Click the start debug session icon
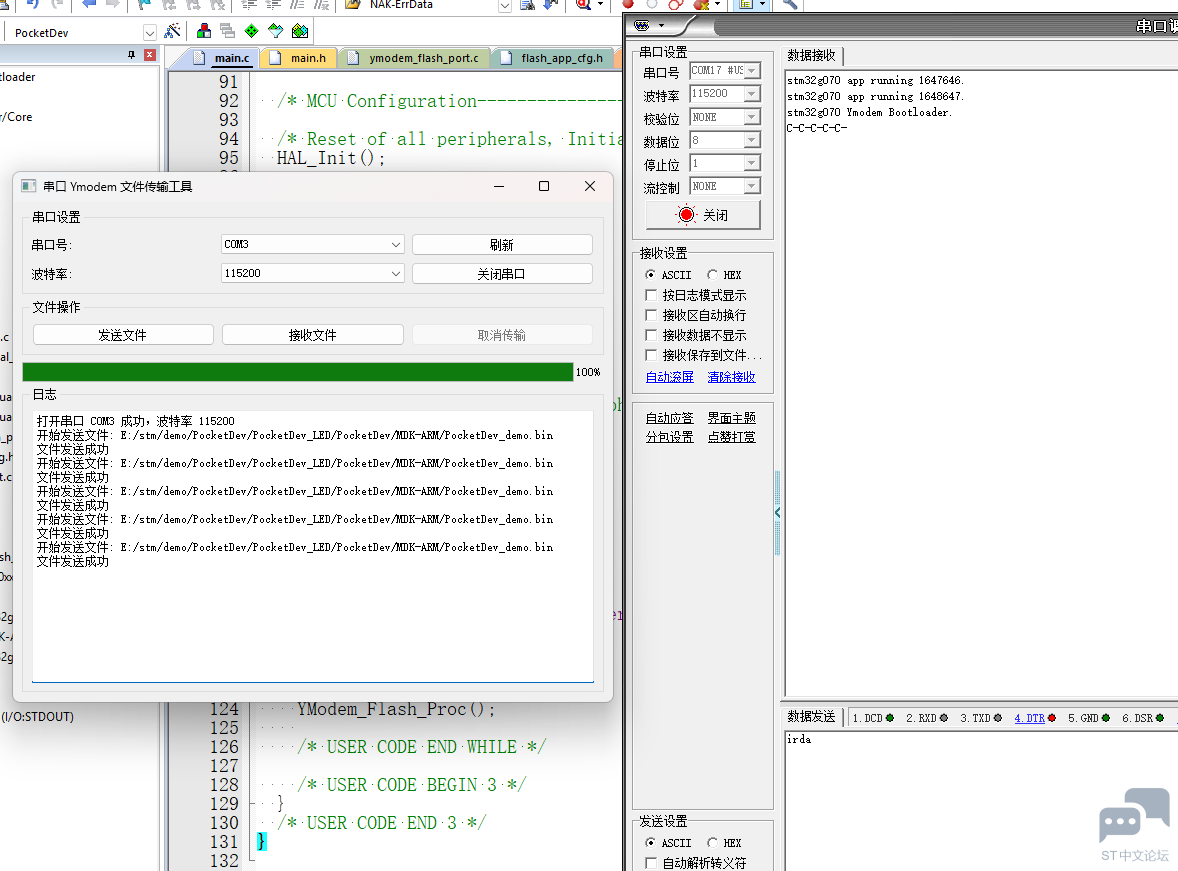This screenshot has height=871, width=1178. 583,4
